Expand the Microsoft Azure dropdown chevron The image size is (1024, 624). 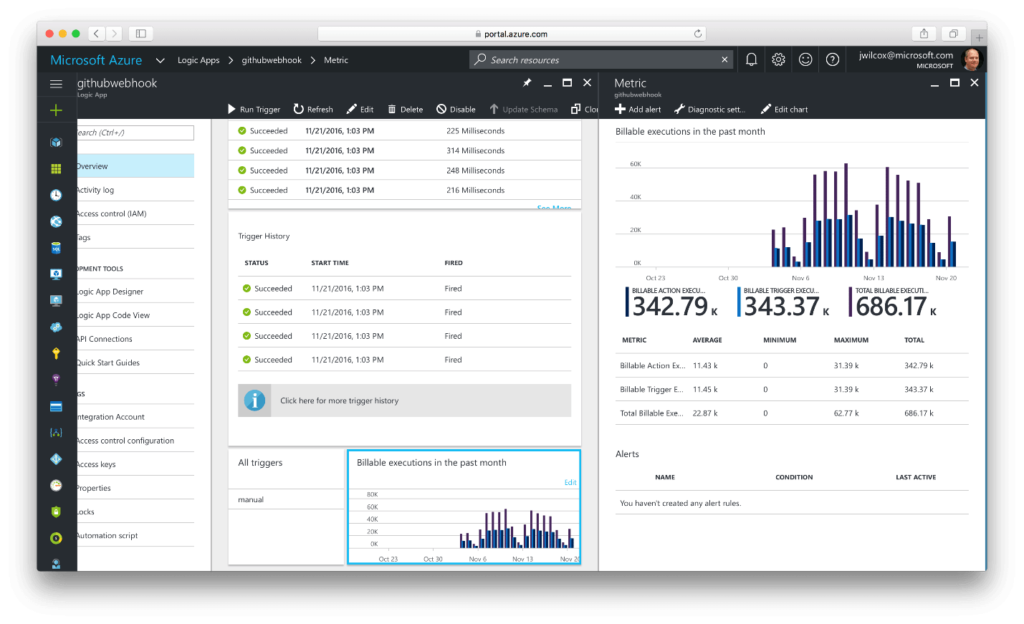(x=160, y=60)
